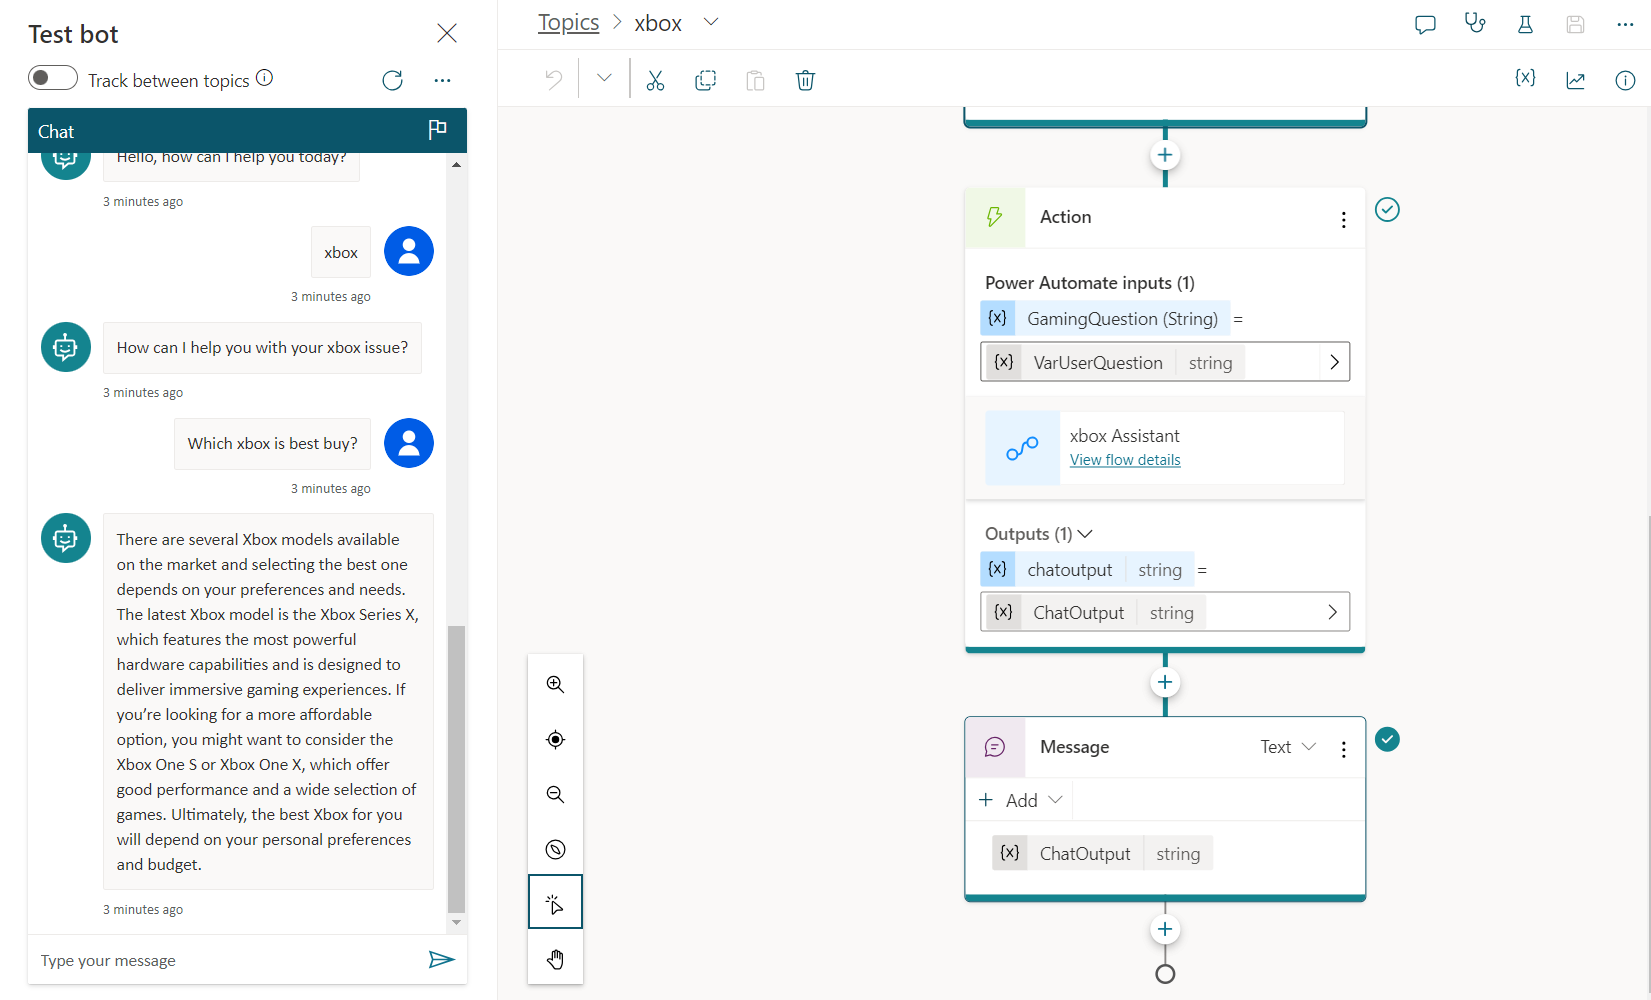Open the Message node three-dot menu

1343,749
